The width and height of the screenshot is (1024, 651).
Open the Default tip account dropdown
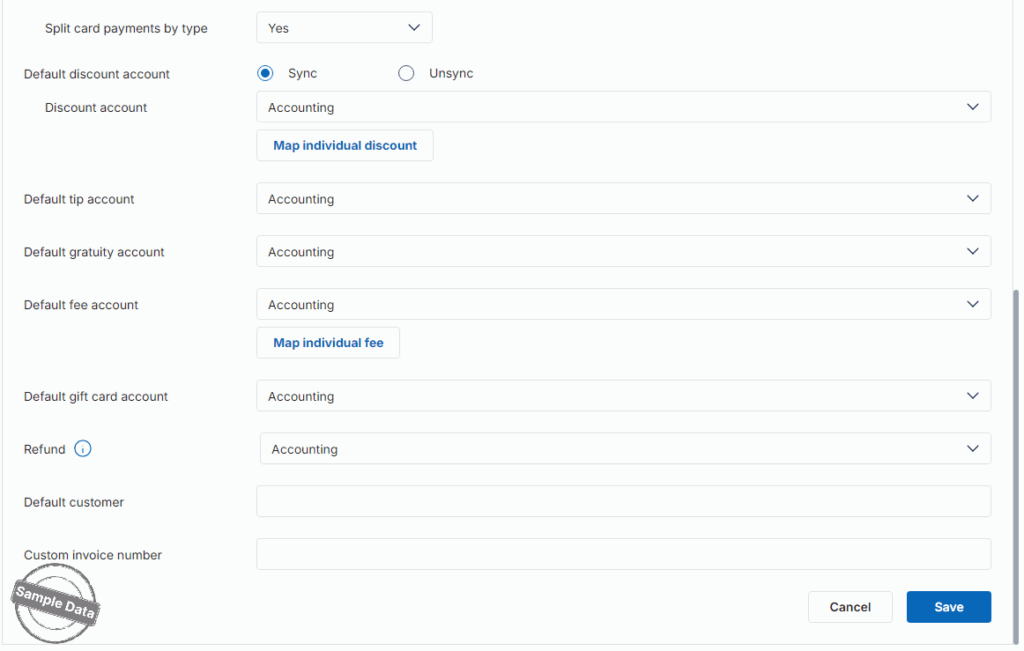[623, 199]
